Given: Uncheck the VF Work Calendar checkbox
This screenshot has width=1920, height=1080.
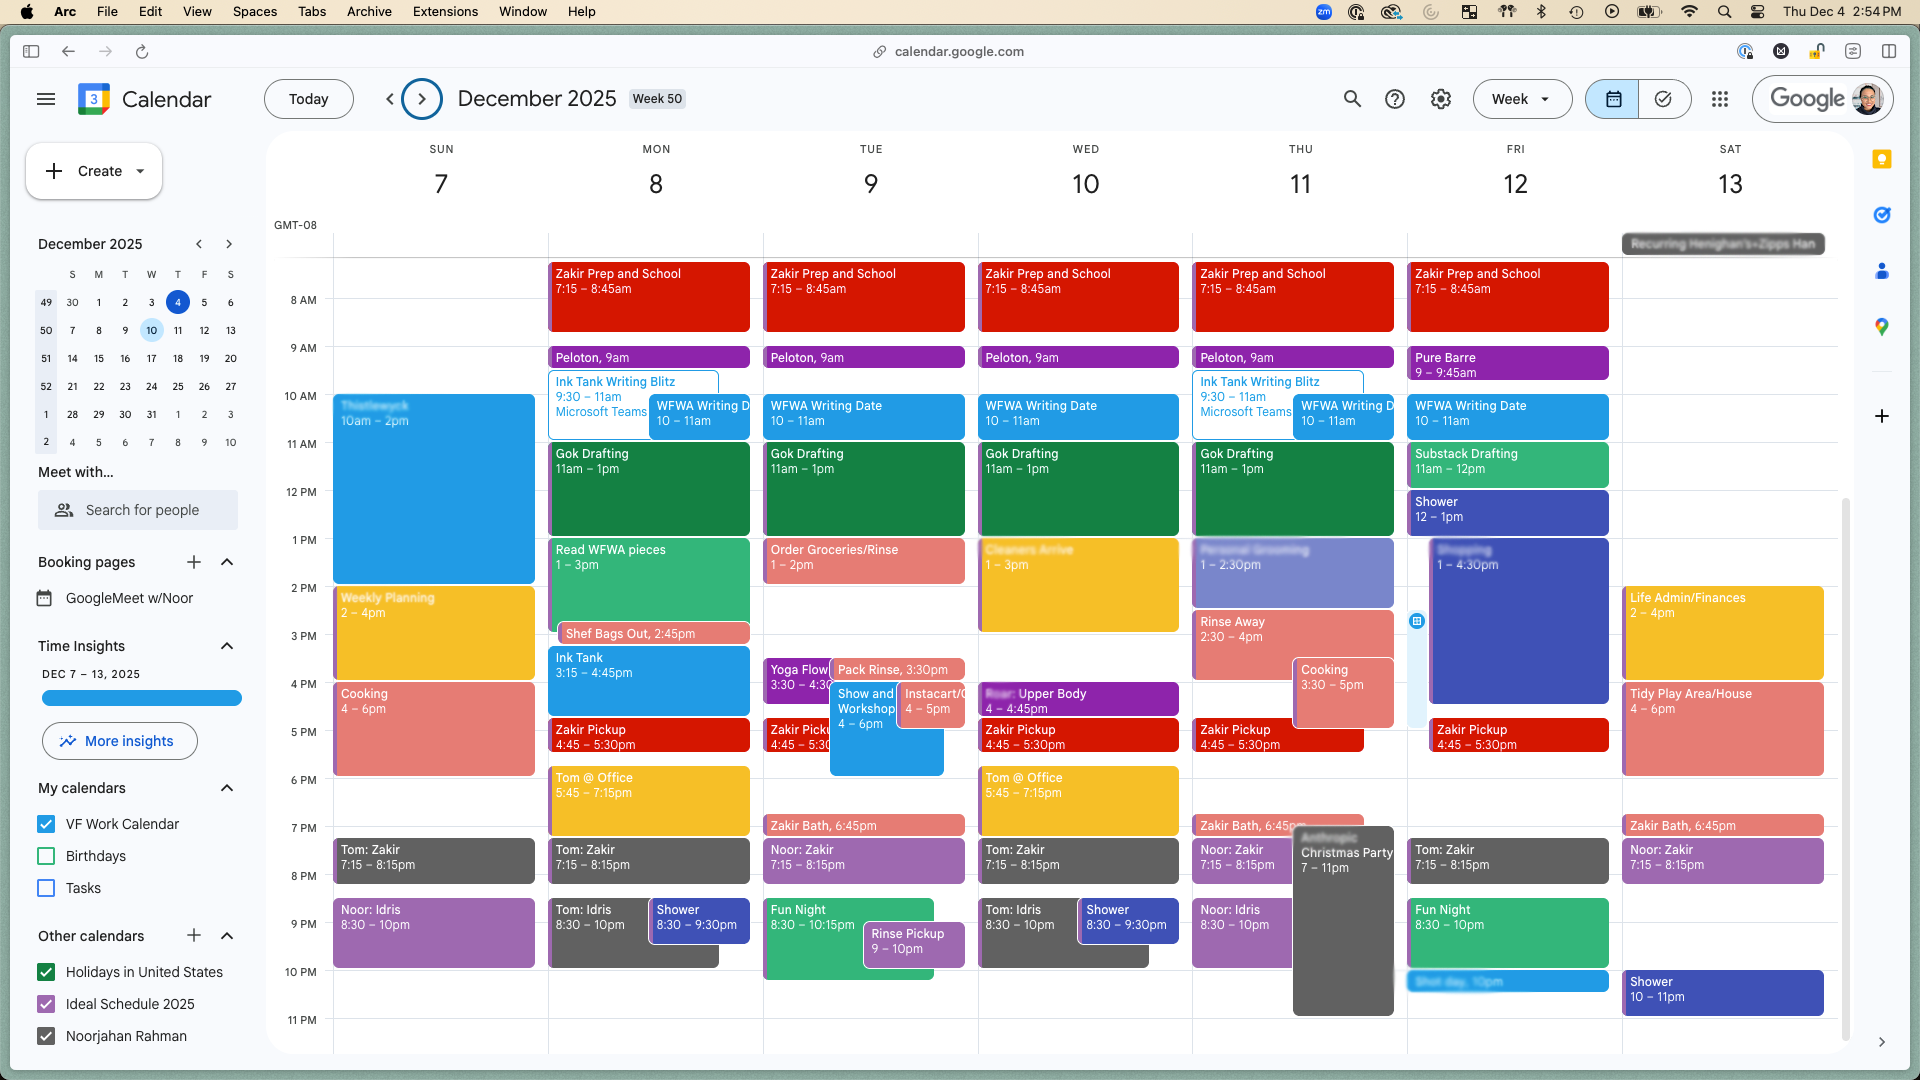Looking at the screenshot, I should pyautogui.click(x=46, y=824).
